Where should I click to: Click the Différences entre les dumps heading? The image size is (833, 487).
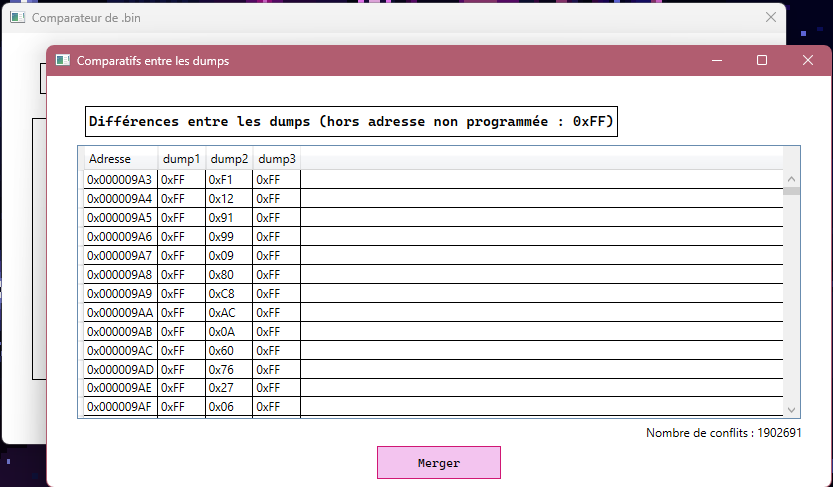351,122
